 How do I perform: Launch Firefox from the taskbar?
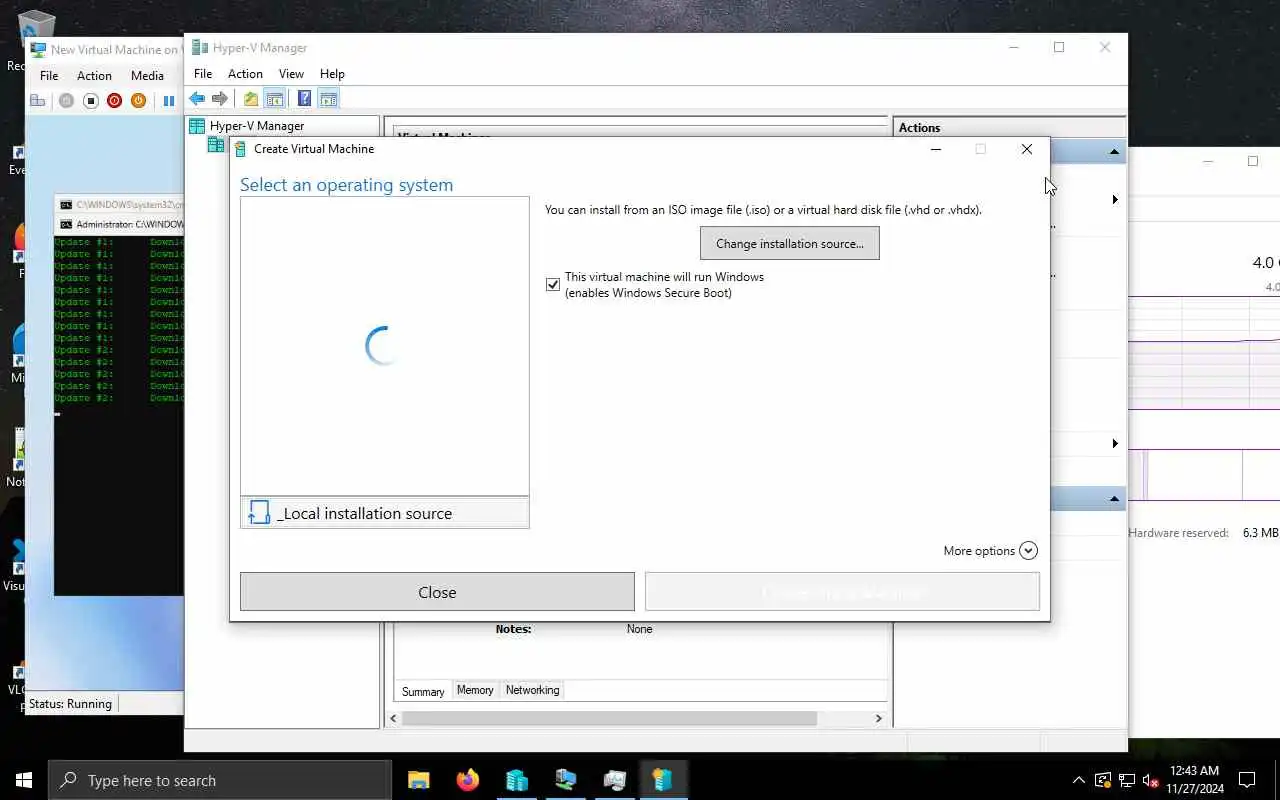click(467, 780)
